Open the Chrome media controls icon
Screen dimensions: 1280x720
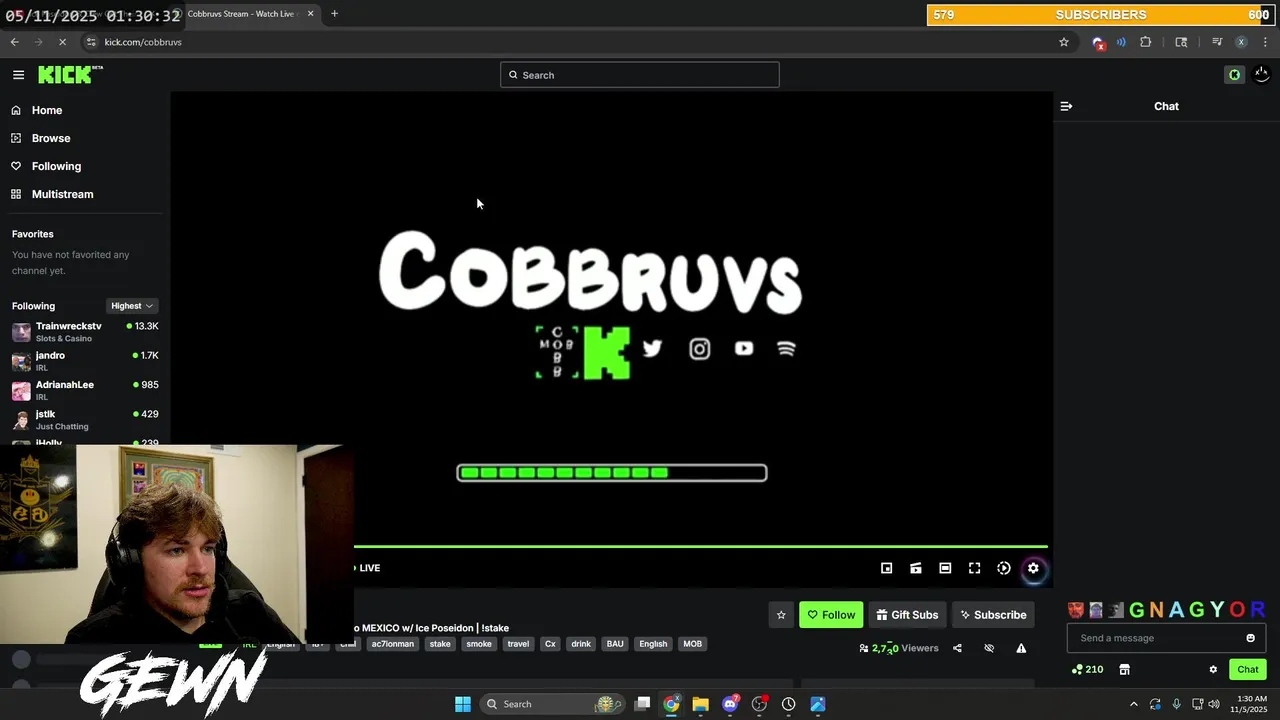coord(1217,42)
